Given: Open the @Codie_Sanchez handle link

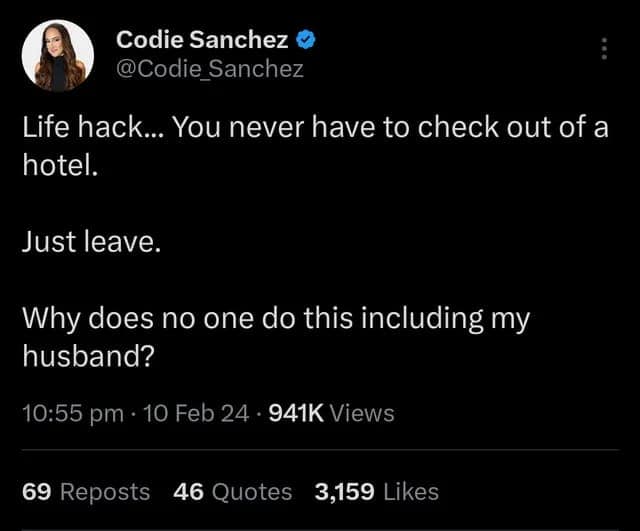Looking at the screenshot, I should tap(210, 68).
